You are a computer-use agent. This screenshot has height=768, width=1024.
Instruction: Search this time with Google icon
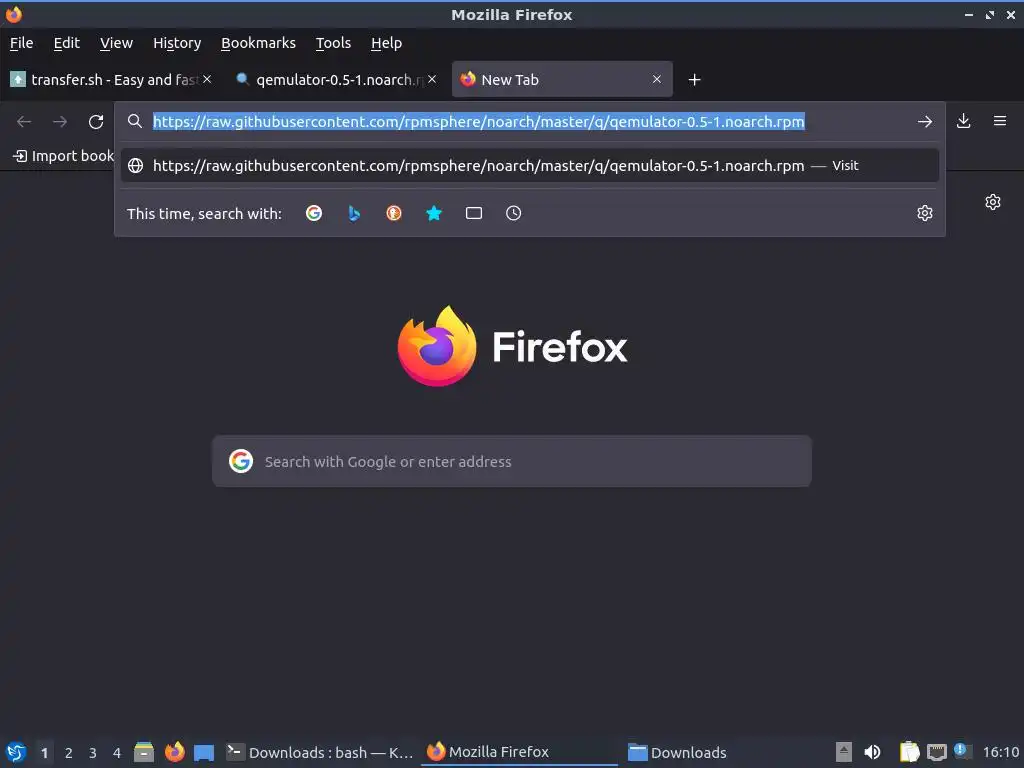(314, 213)
